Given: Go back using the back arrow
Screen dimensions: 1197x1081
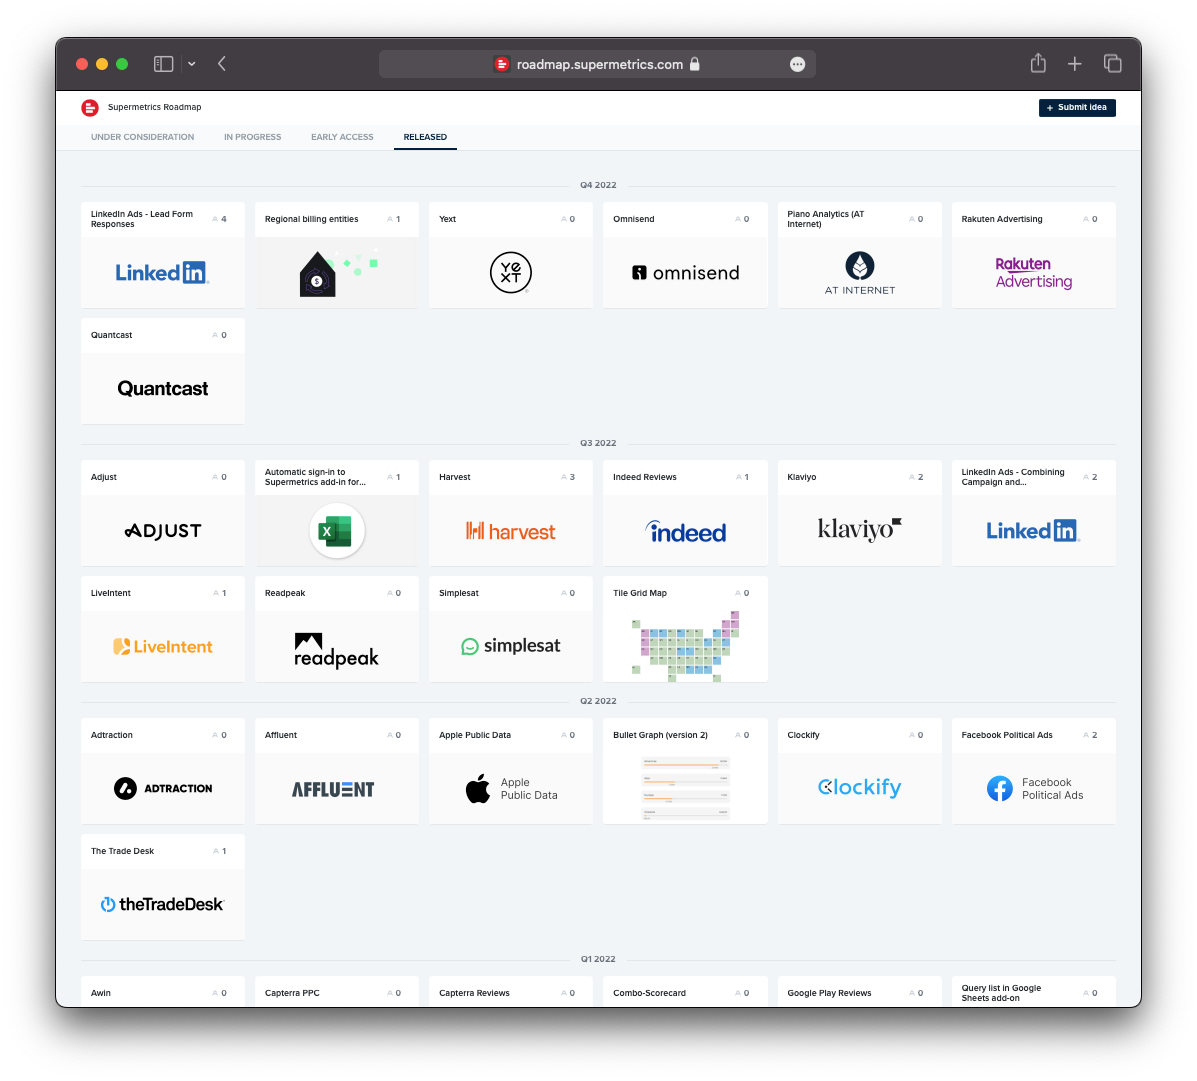Looking at the screenshot, I should click(222, 64).
